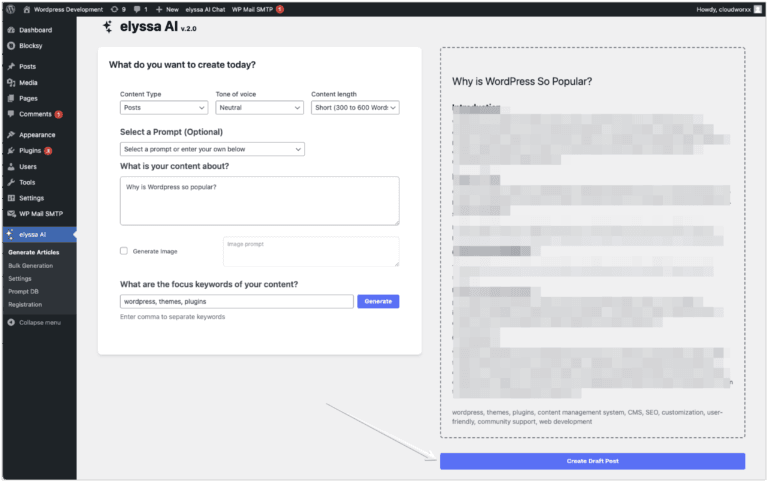Click the Plugins plug icon
The height and width of the screenshot is (482, 768).
pyautogui.click(x=11, y=150)
